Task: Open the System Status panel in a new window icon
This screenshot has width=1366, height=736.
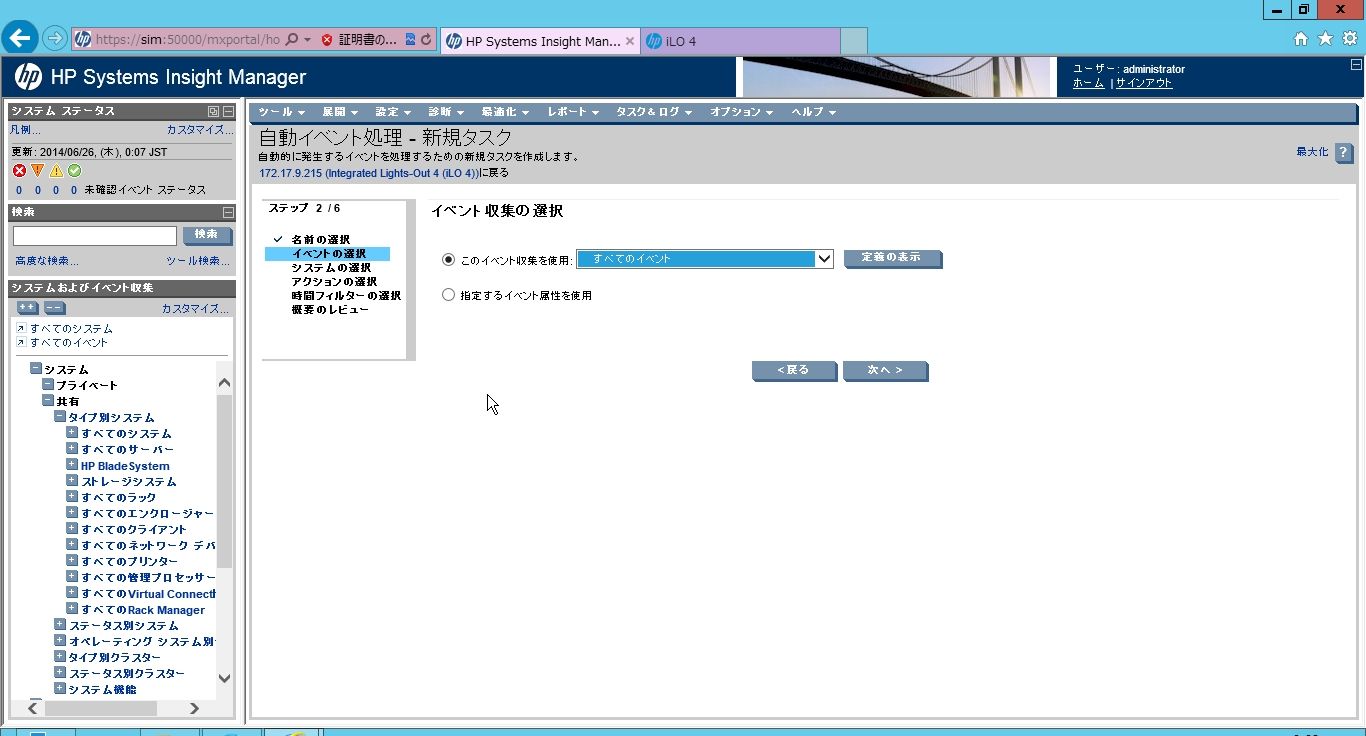Action: click(x=213, y=111)
